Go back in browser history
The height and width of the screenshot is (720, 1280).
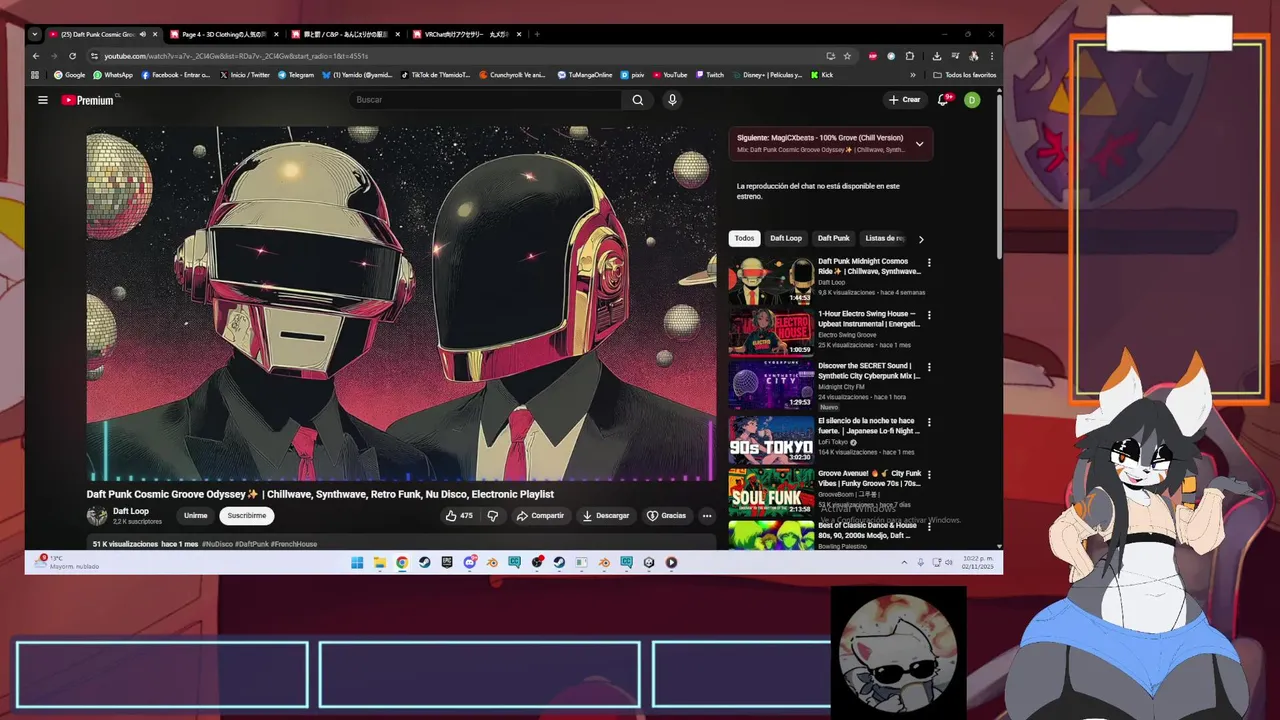[x=36, y=56]
